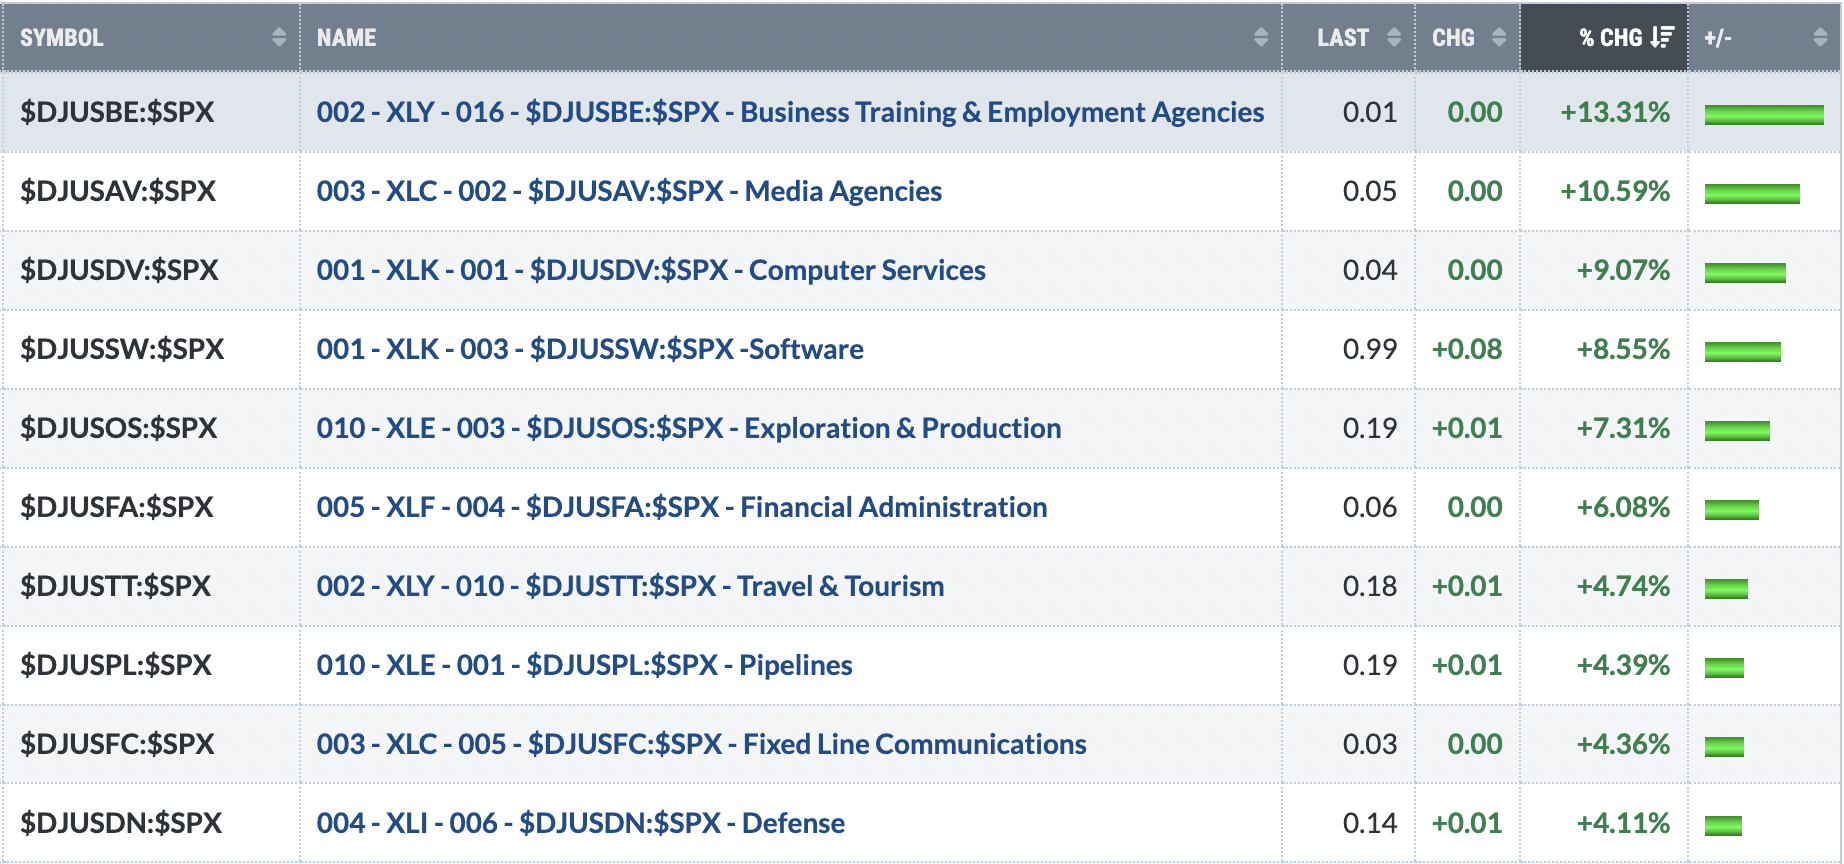Click sort arrows in NAME header
The width and height of the screenshot is (1844, 864).
[1261, 37]
